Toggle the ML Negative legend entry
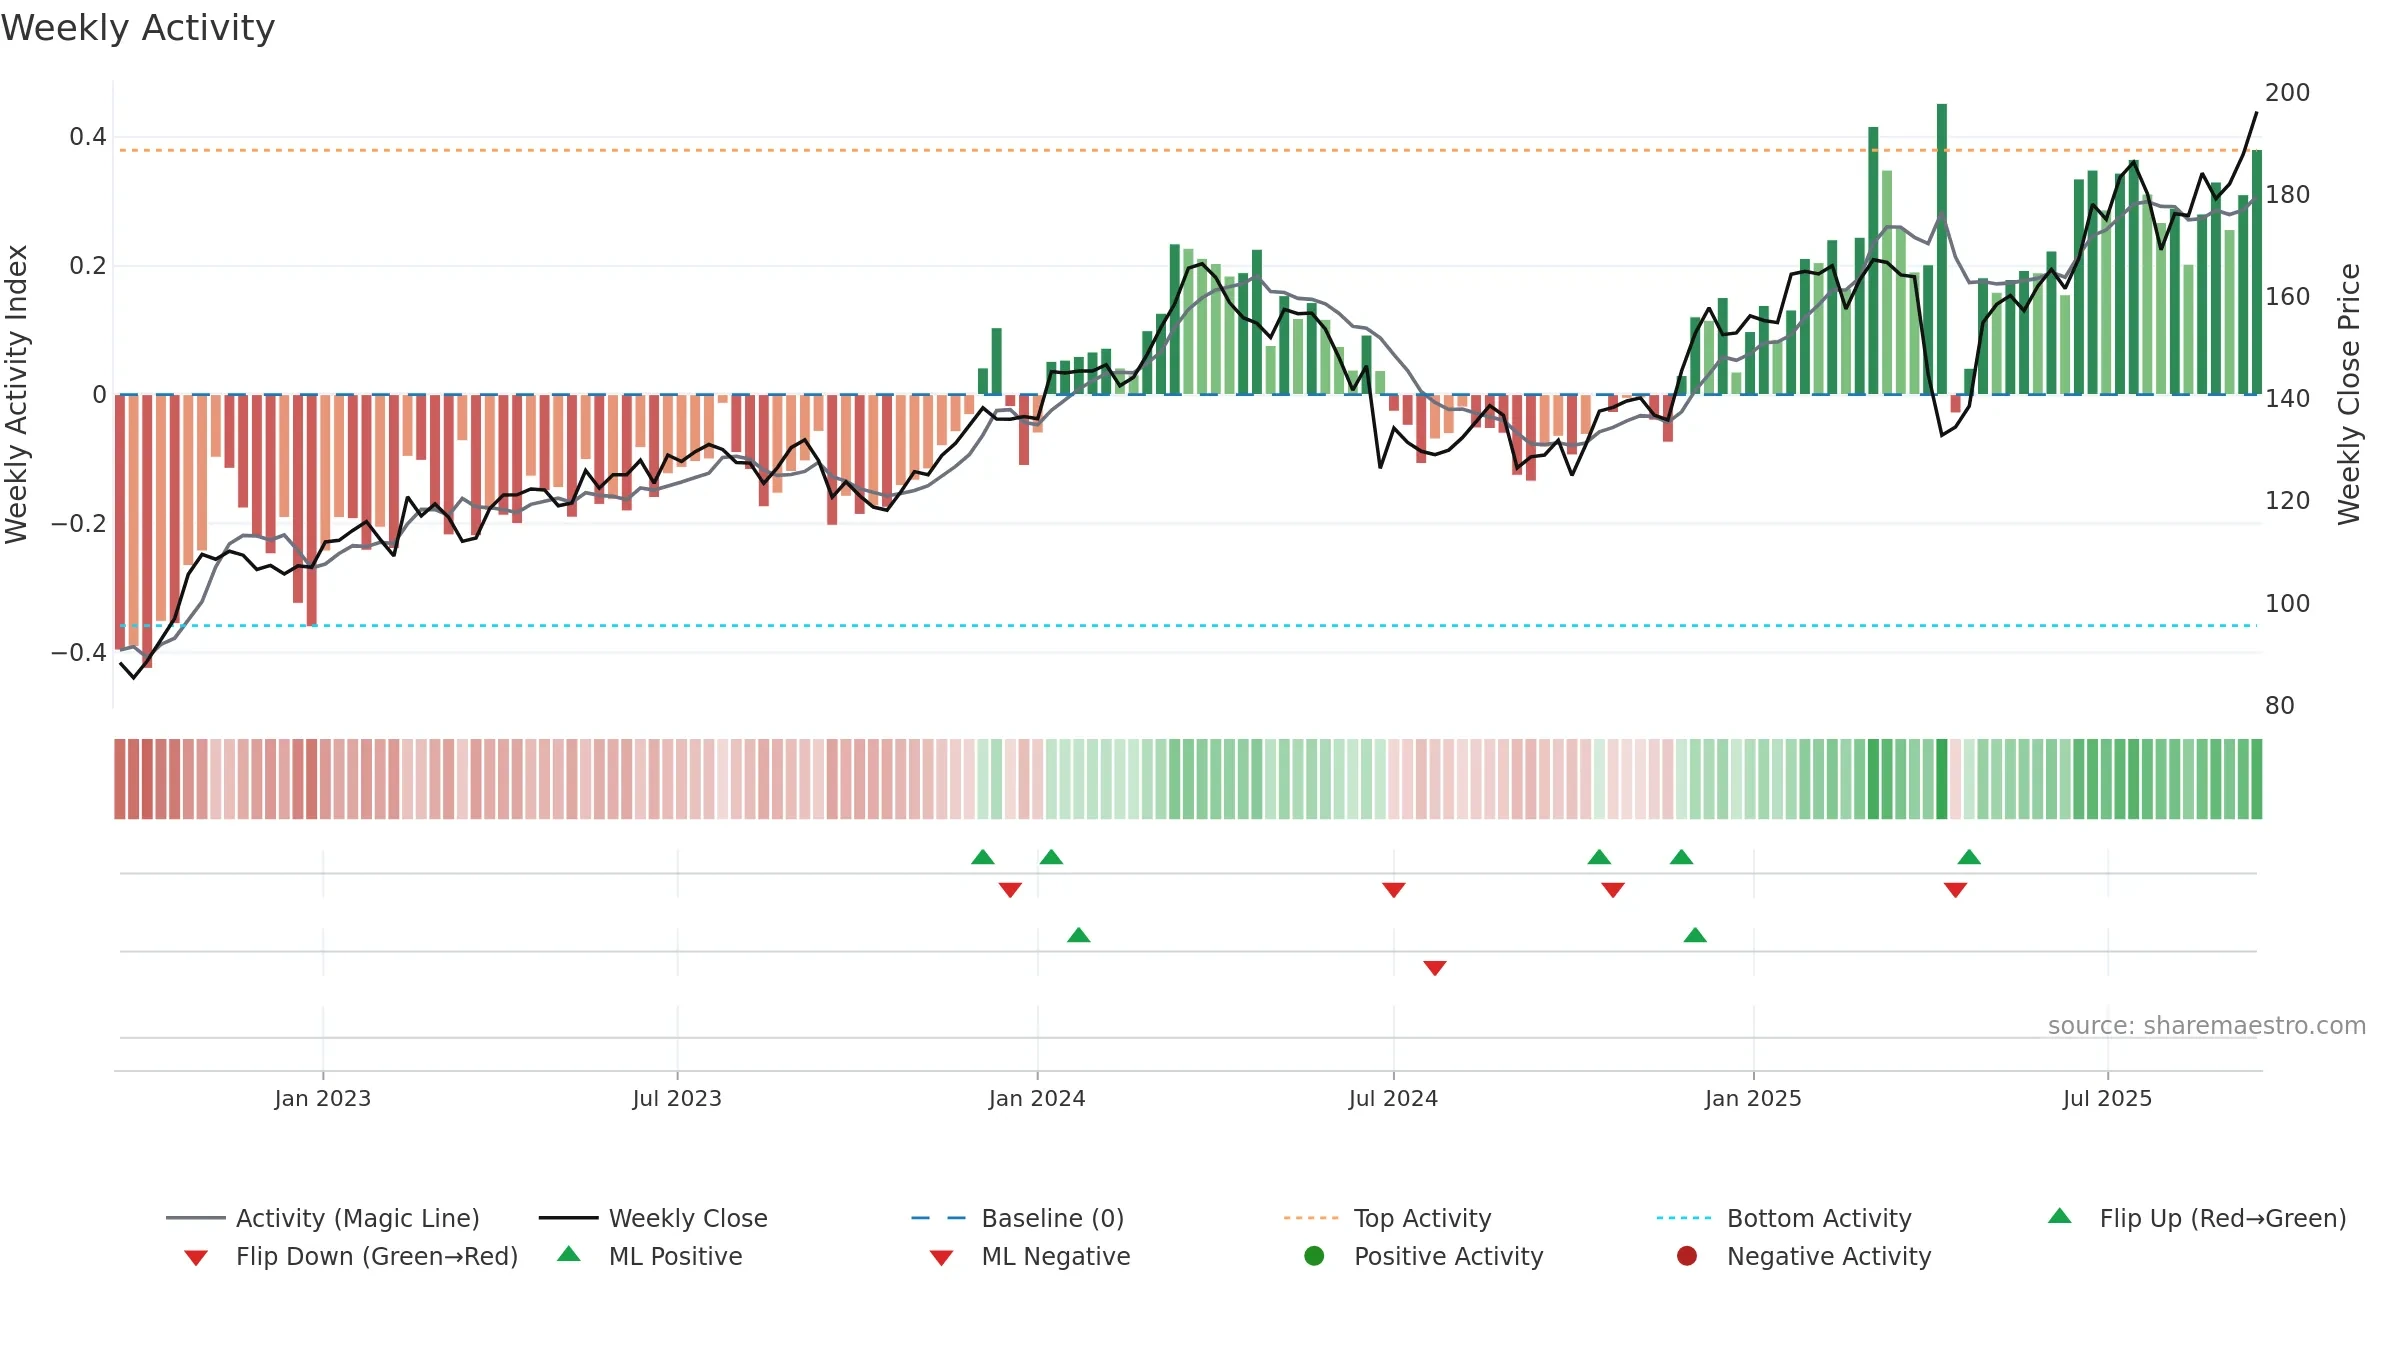The width and height of the screenshot is (2400, 1350). coord(1030,1256)
